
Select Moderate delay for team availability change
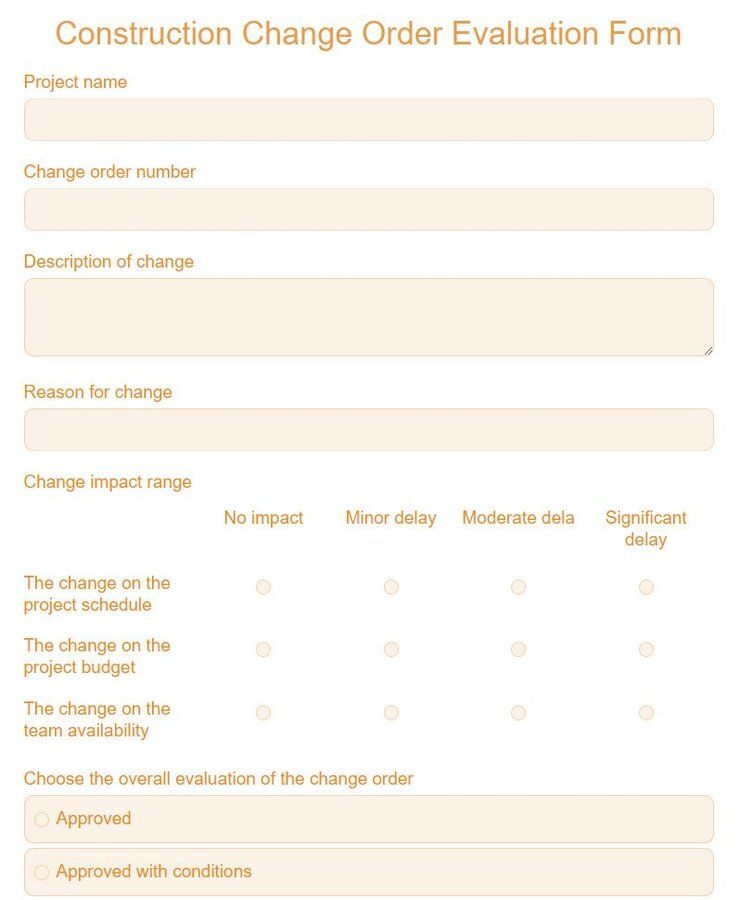[518, 713]
